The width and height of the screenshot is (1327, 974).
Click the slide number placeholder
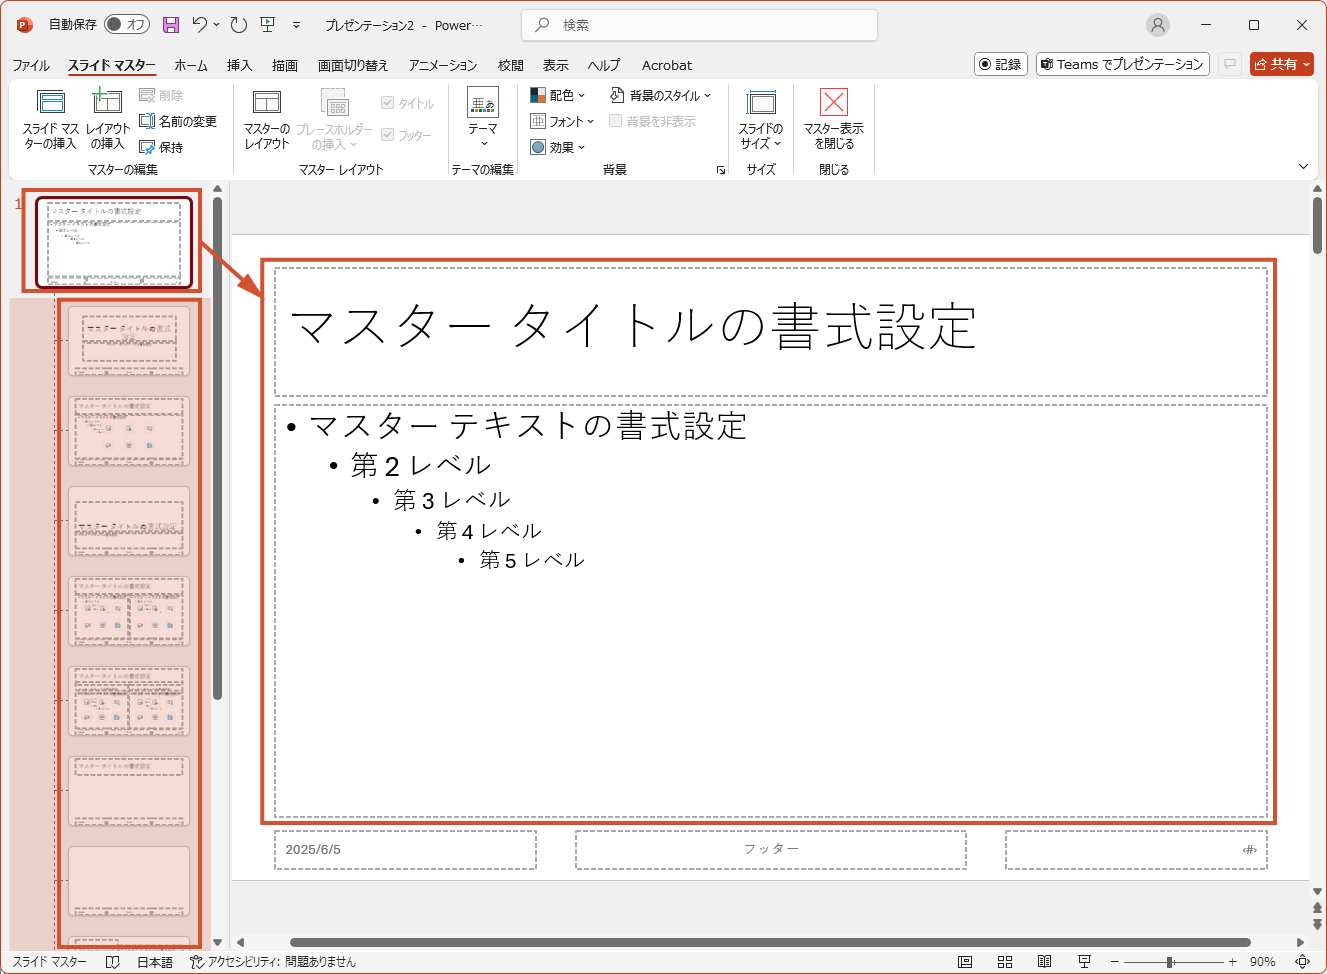[1136, 850]
